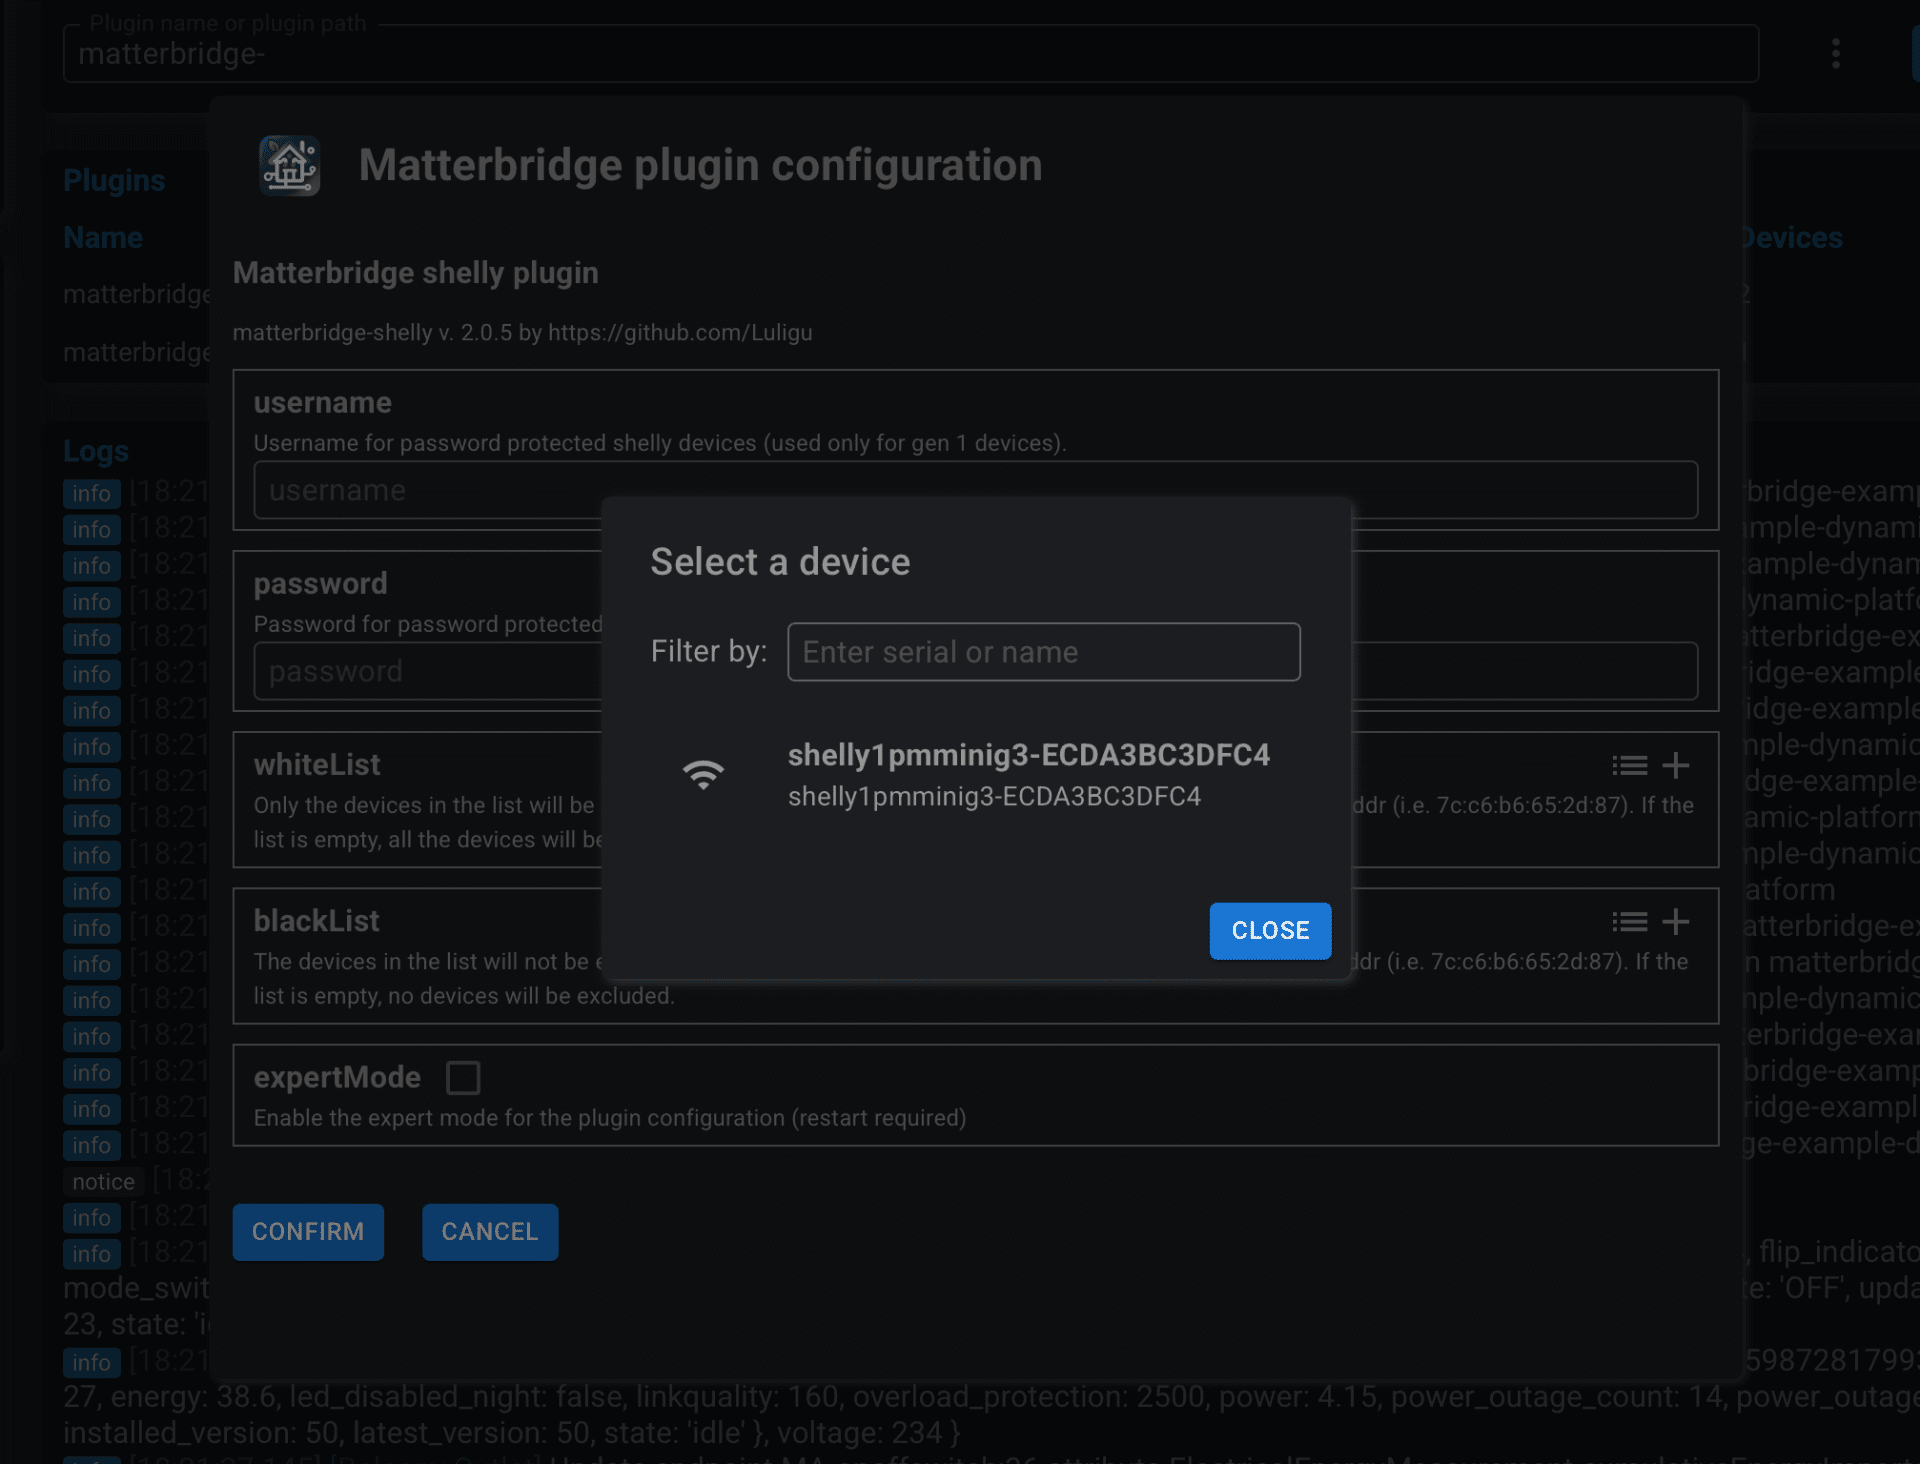1920x1464 pixels.
Task: Click the Name column header tab
Action: click(101, 237)
